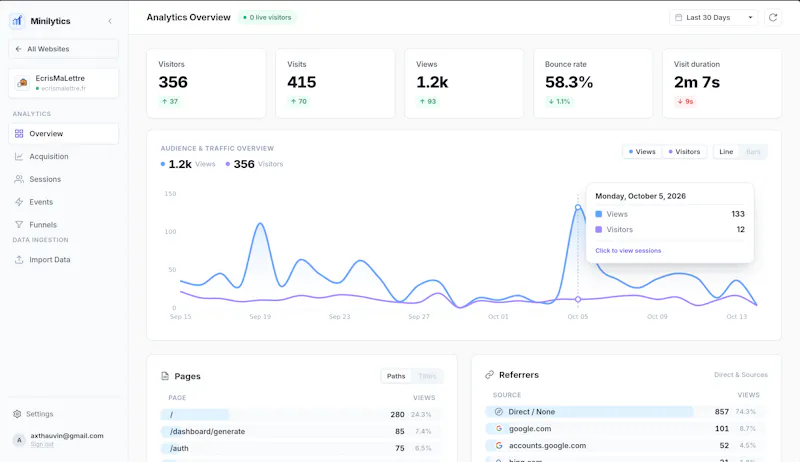Select the Titles tab in Pages

pos(427,376)
